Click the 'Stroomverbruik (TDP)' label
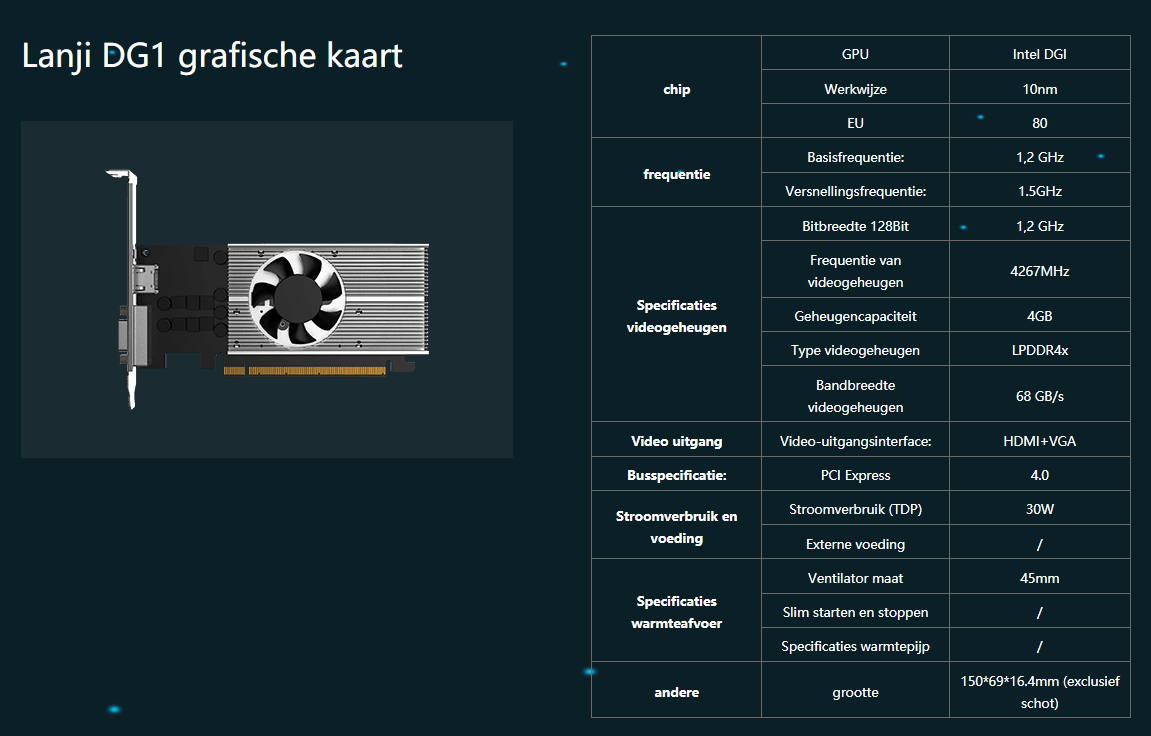 855,508
